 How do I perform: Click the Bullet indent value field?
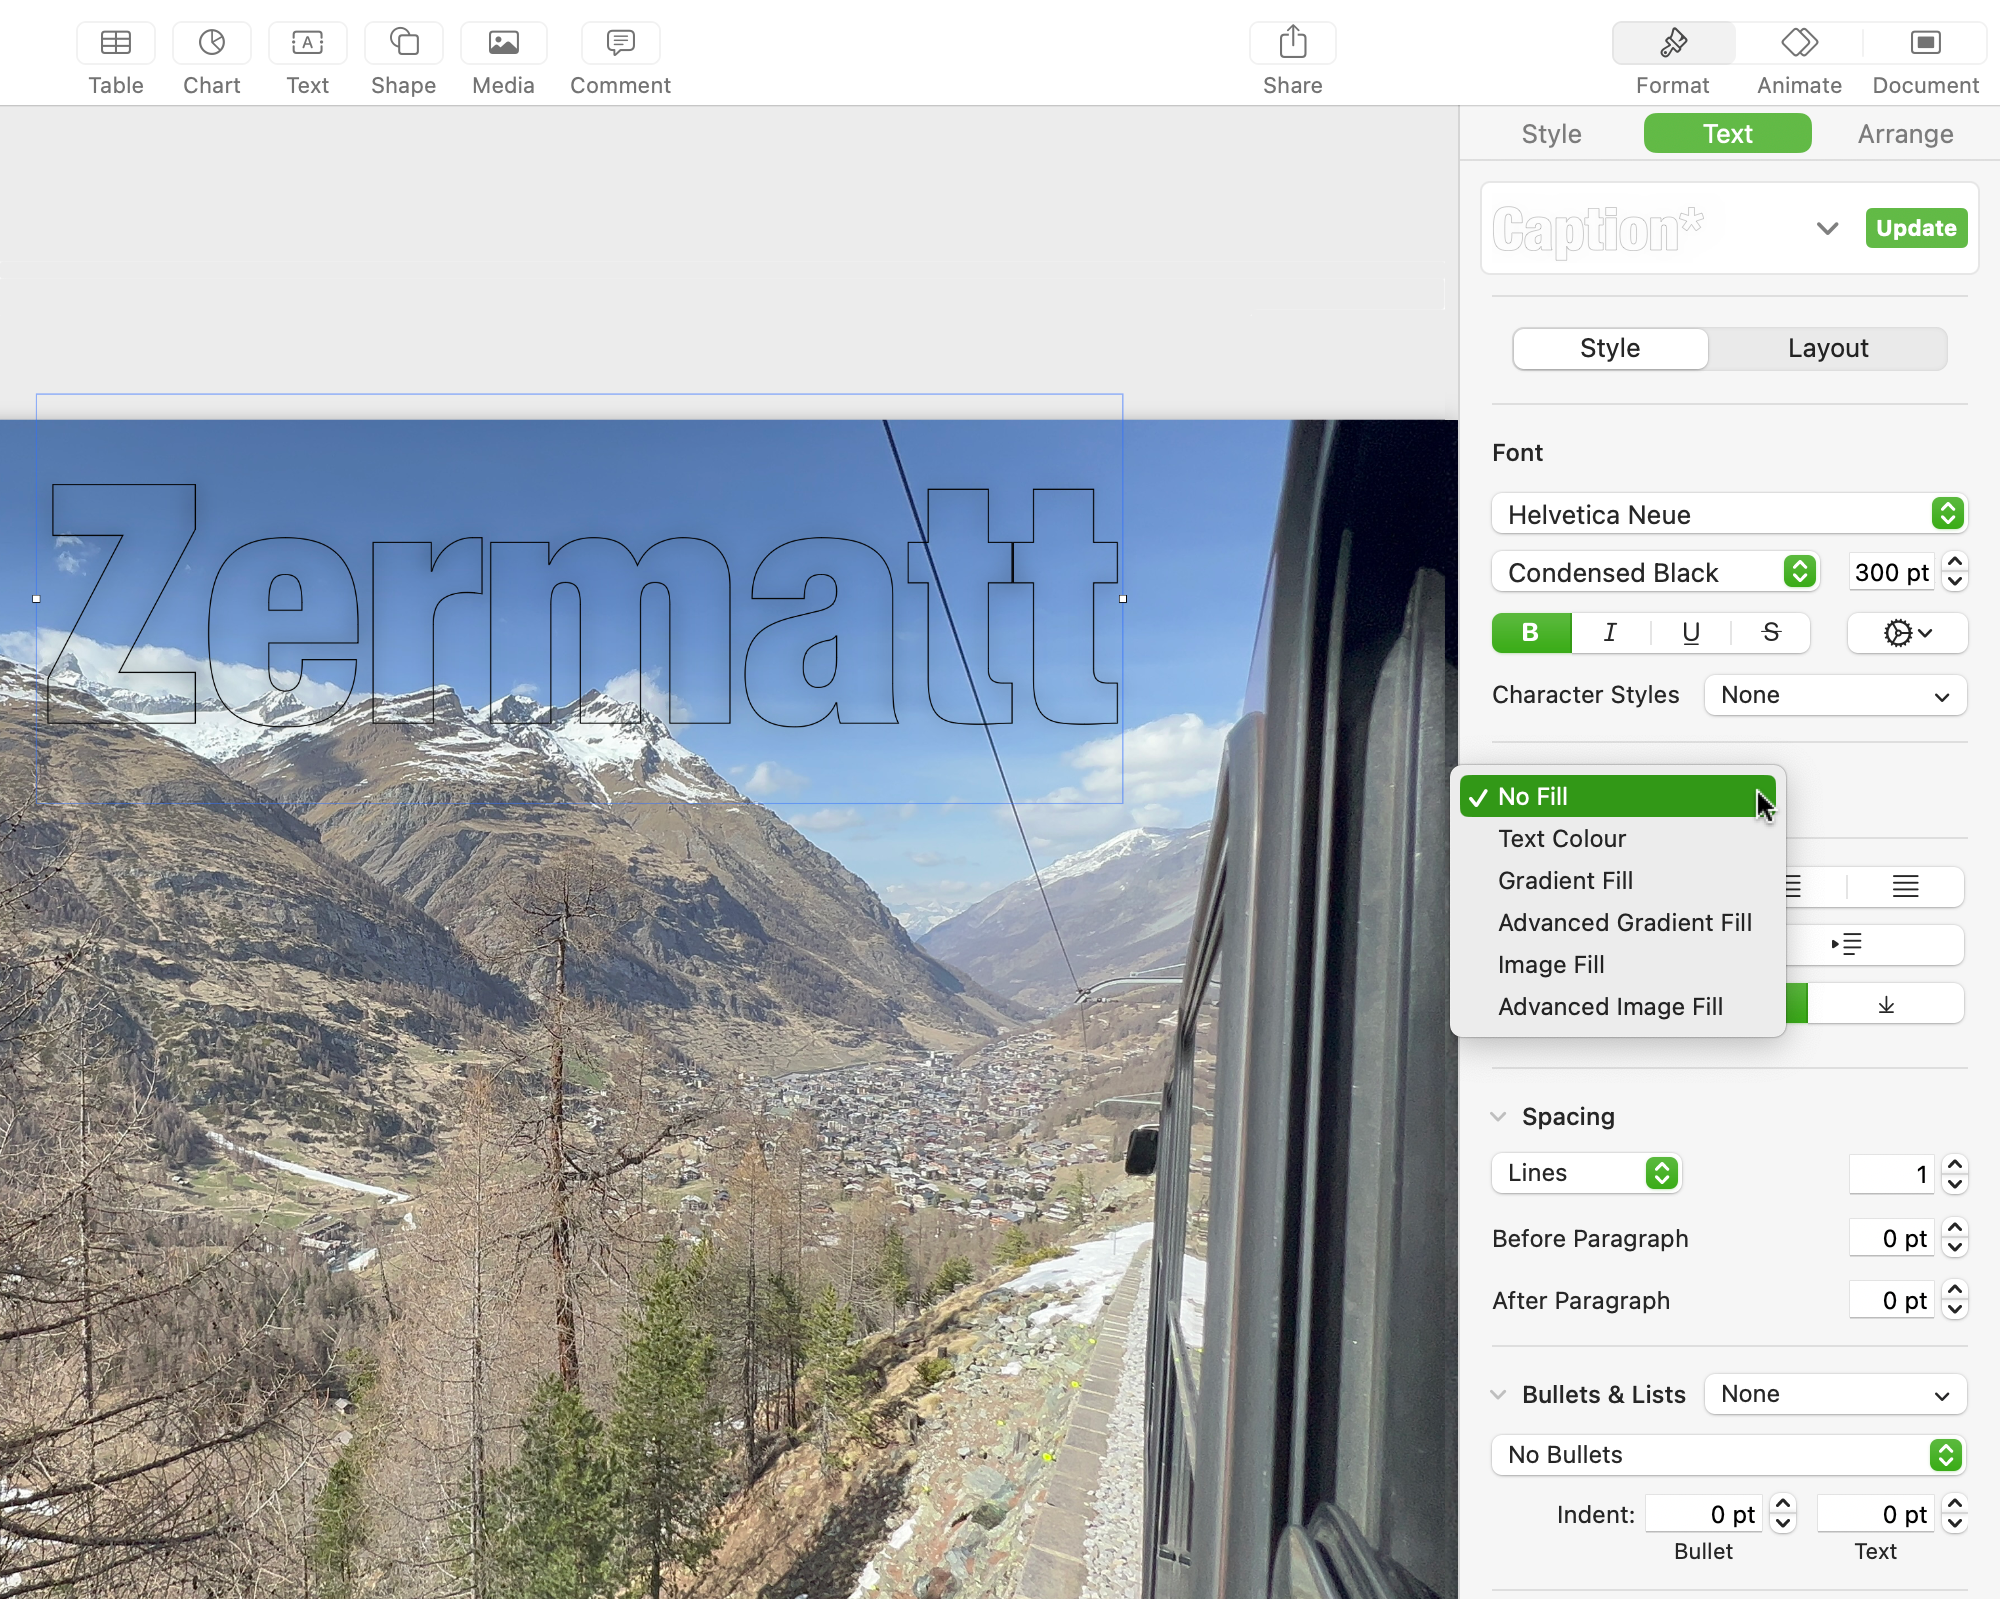[1704, 1514]
